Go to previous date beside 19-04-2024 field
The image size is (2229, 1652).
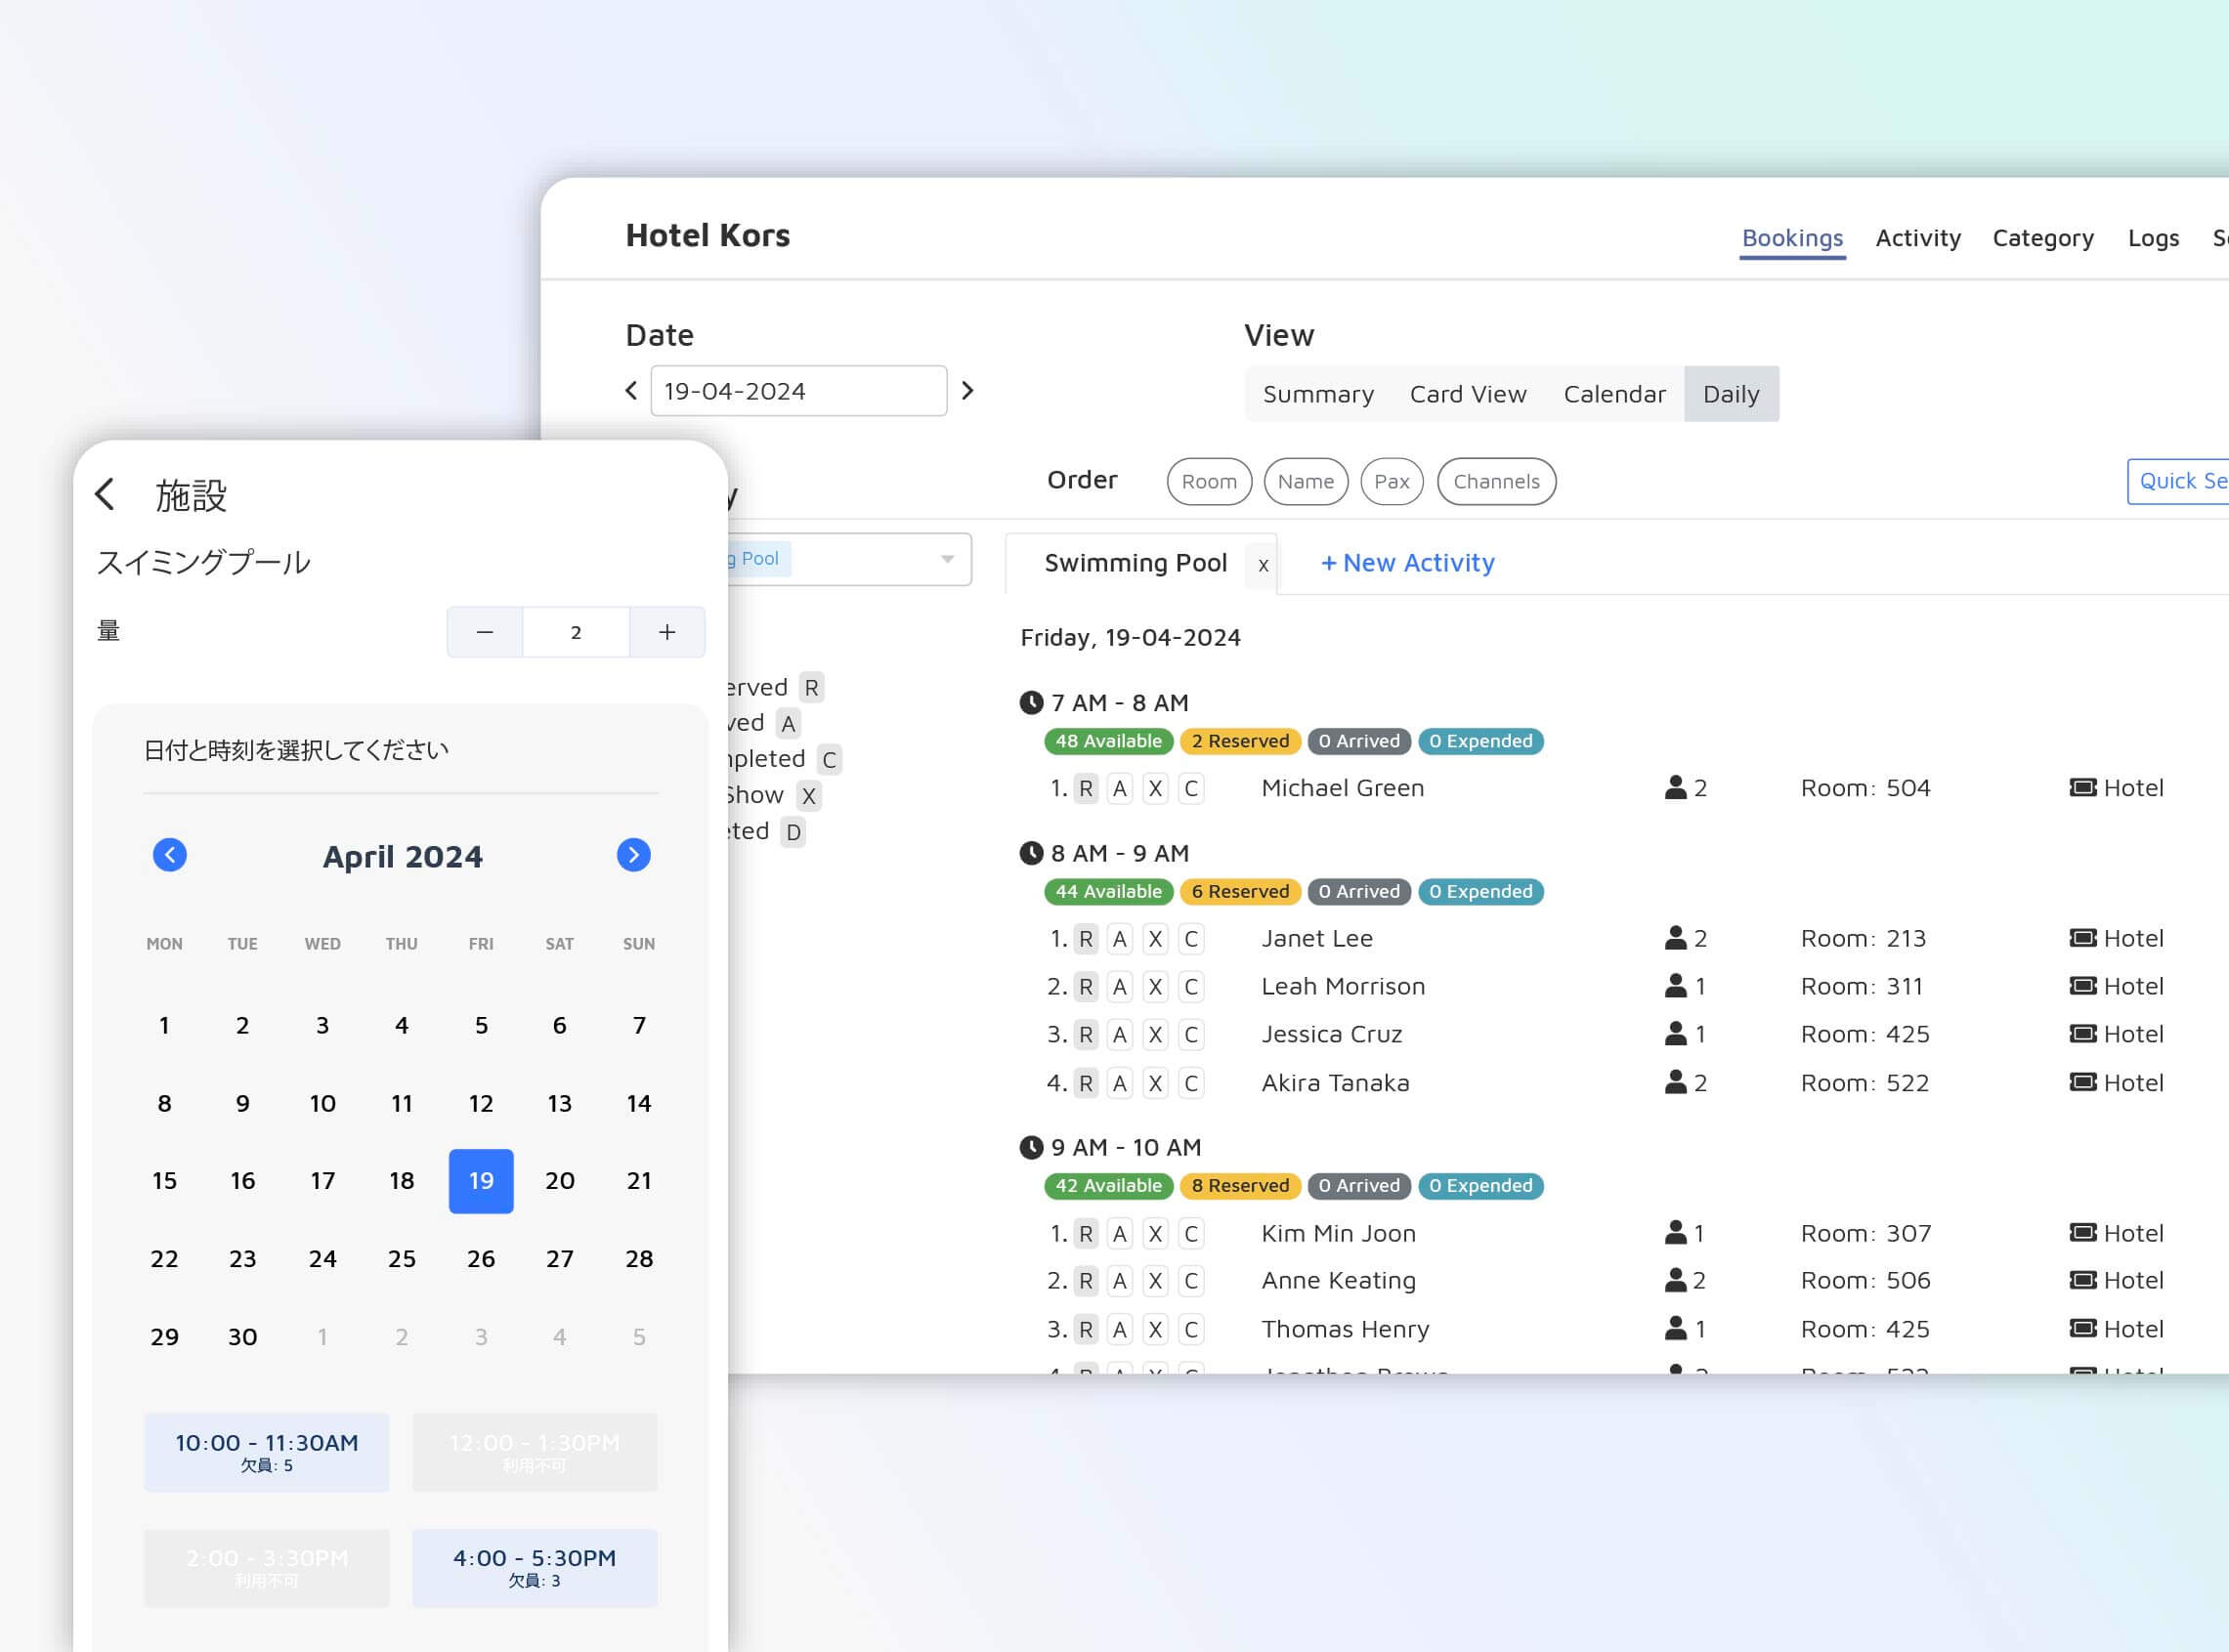pos(631,391)
